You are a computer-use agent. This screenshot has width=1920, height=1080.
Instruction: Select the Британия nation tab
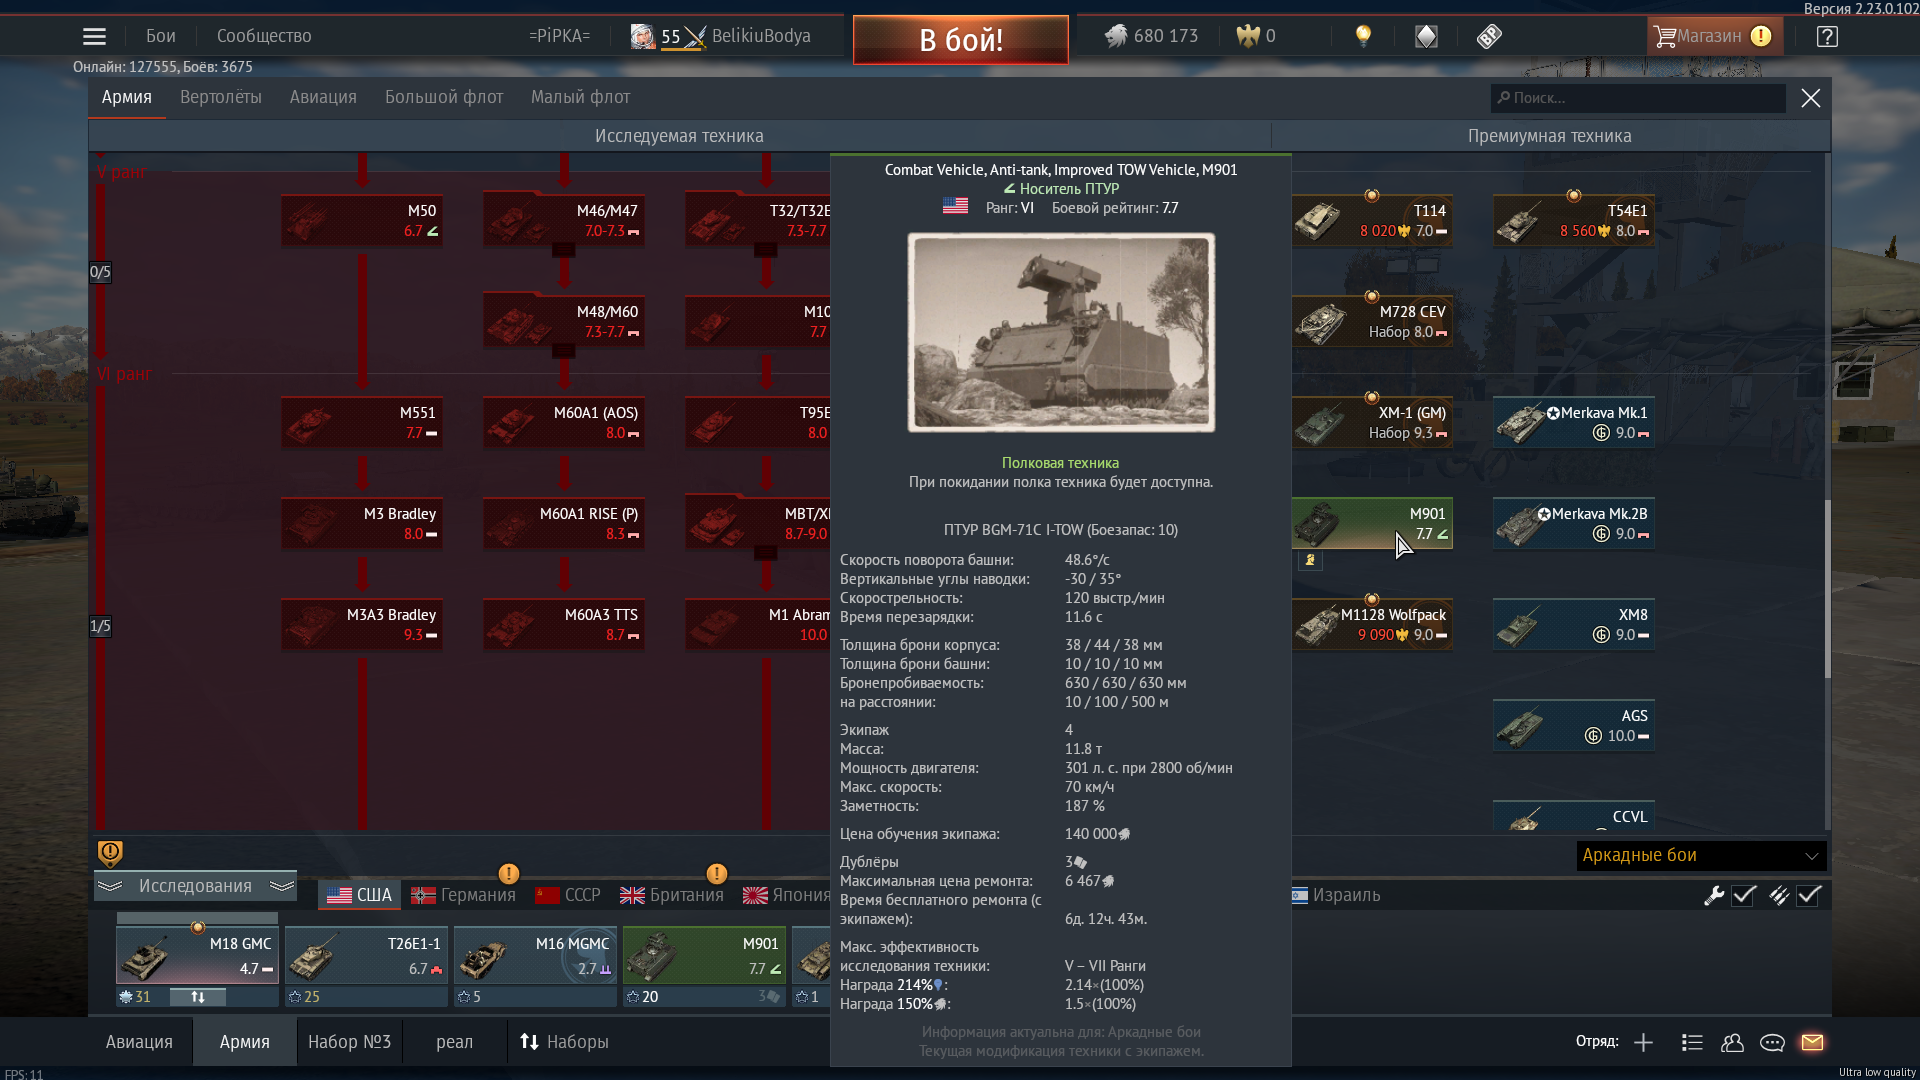click(x=672, y=895)
